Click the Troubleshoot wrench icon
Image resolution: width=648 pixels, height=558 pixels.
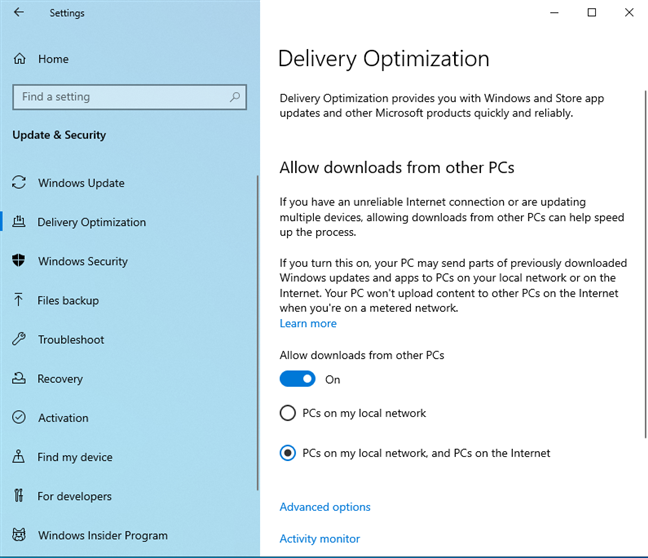point(19,339)
